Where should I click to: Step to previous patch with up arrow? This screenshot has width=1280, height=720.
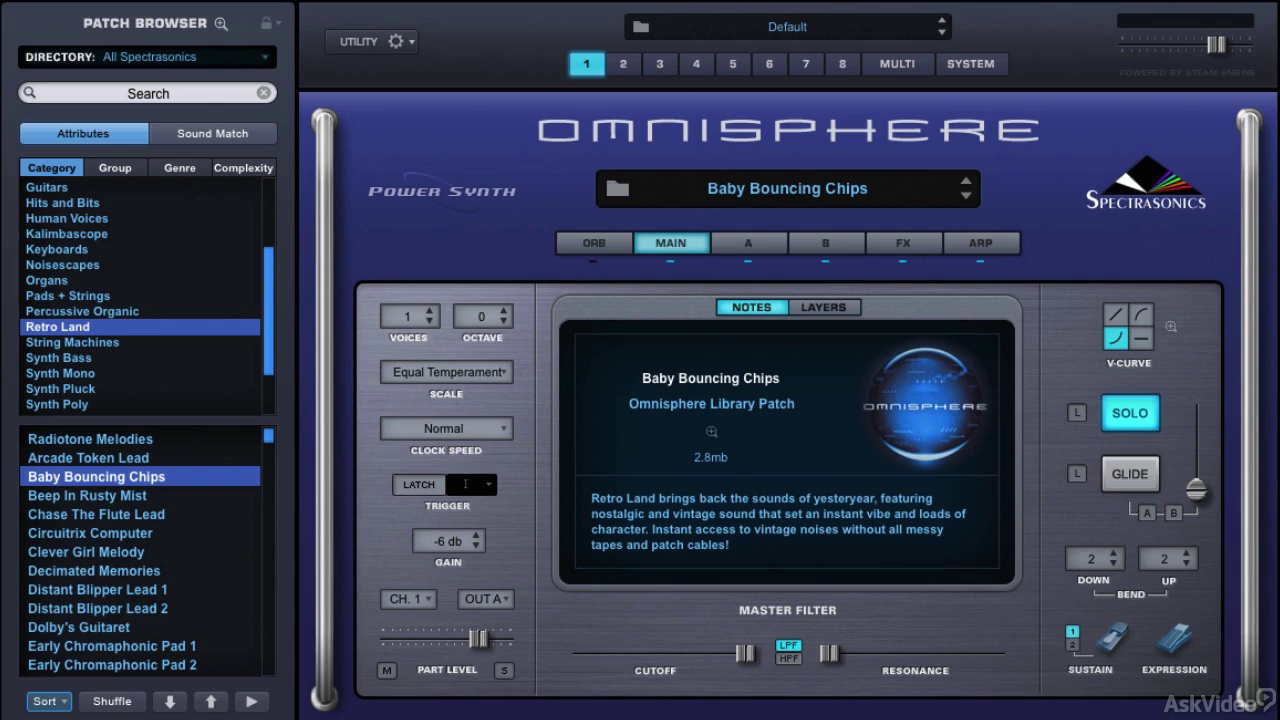click(x=211, y=702)
